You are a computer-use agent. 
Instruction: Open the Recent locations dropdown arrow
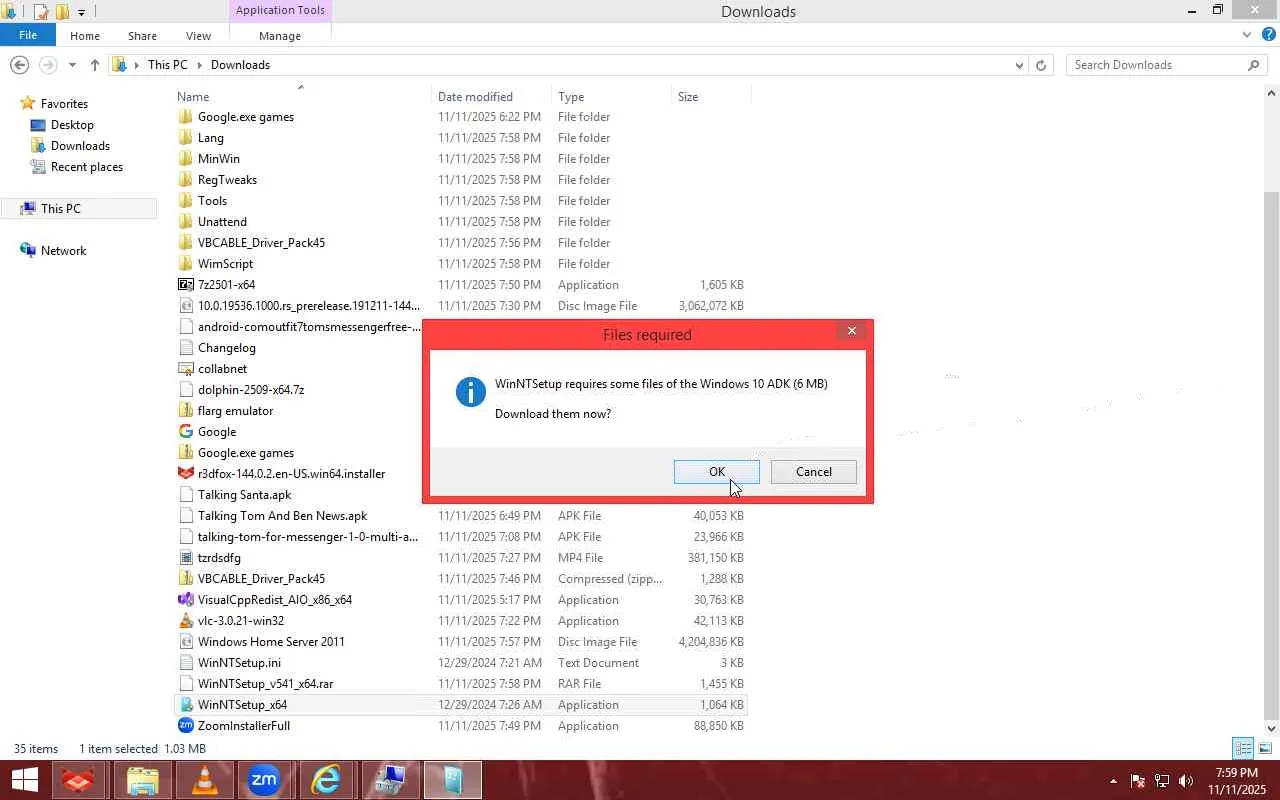72,65
